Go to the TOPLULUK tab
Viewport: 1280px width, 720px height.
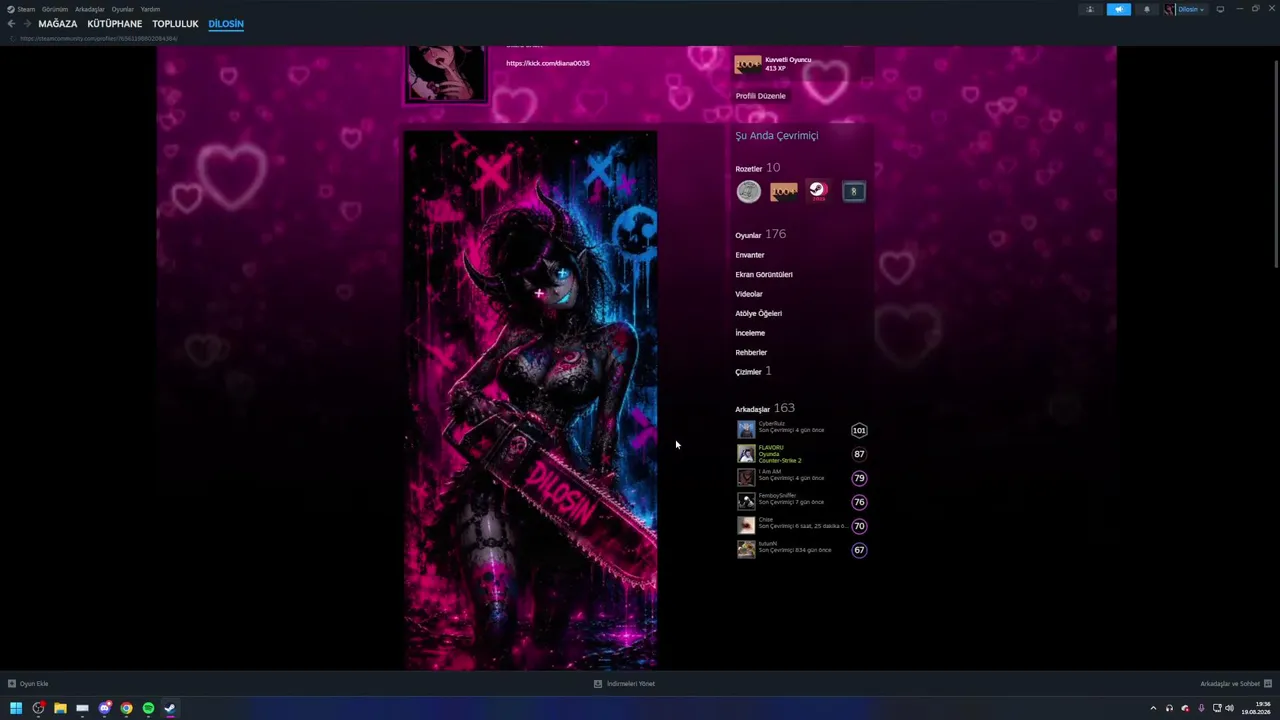point(176,24)
